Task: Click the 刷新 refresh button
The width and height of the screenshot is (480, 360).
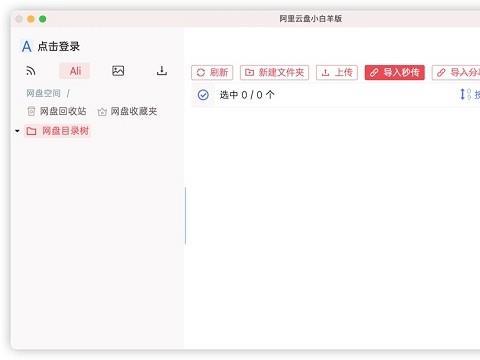Action: tap(212, 72)
